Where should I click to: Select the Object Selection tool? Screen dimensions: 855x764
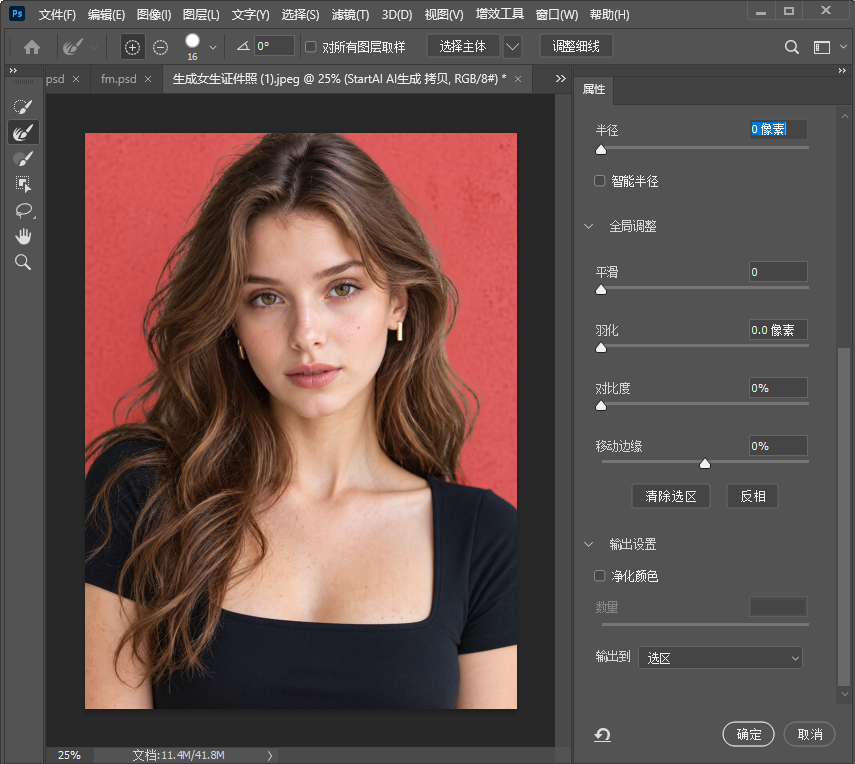tap(23, 184)
